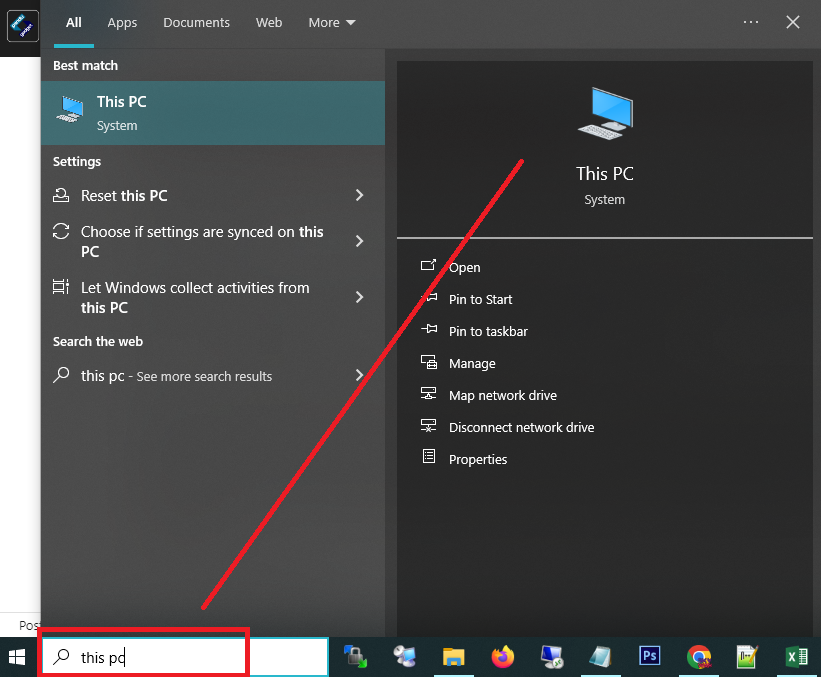Screen dimensions: 821x677
Task: Click Pin to Start action
Action: (x=480, y=299)
